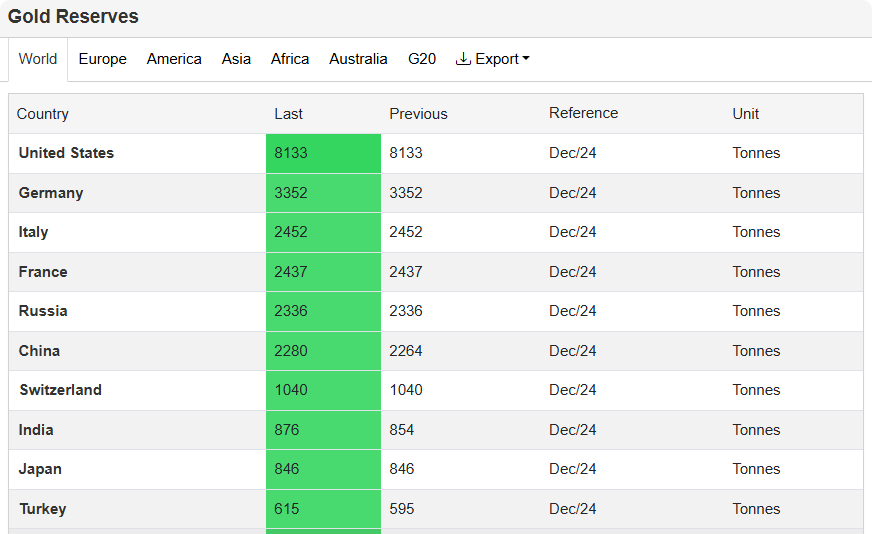Select Turkey in the table
The width and height of the screenshot is (872, 534).
pyautogui.click(x=42, y=509)
